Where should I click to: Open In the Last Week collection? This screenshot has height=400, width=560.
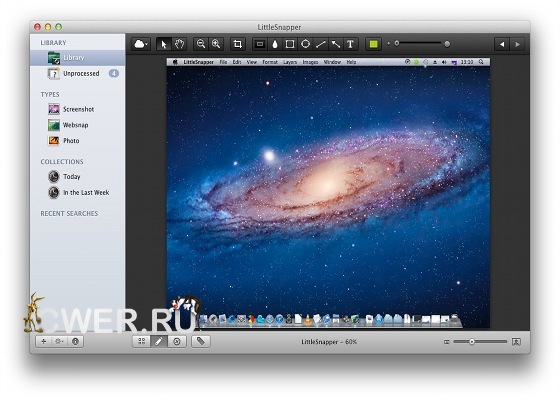tap(78, 192)
